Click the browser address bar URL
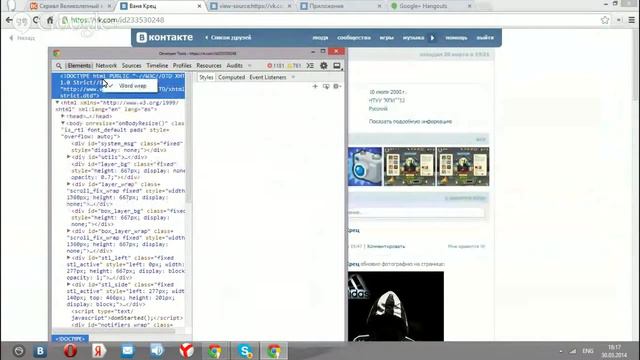 tap(118, 20)
